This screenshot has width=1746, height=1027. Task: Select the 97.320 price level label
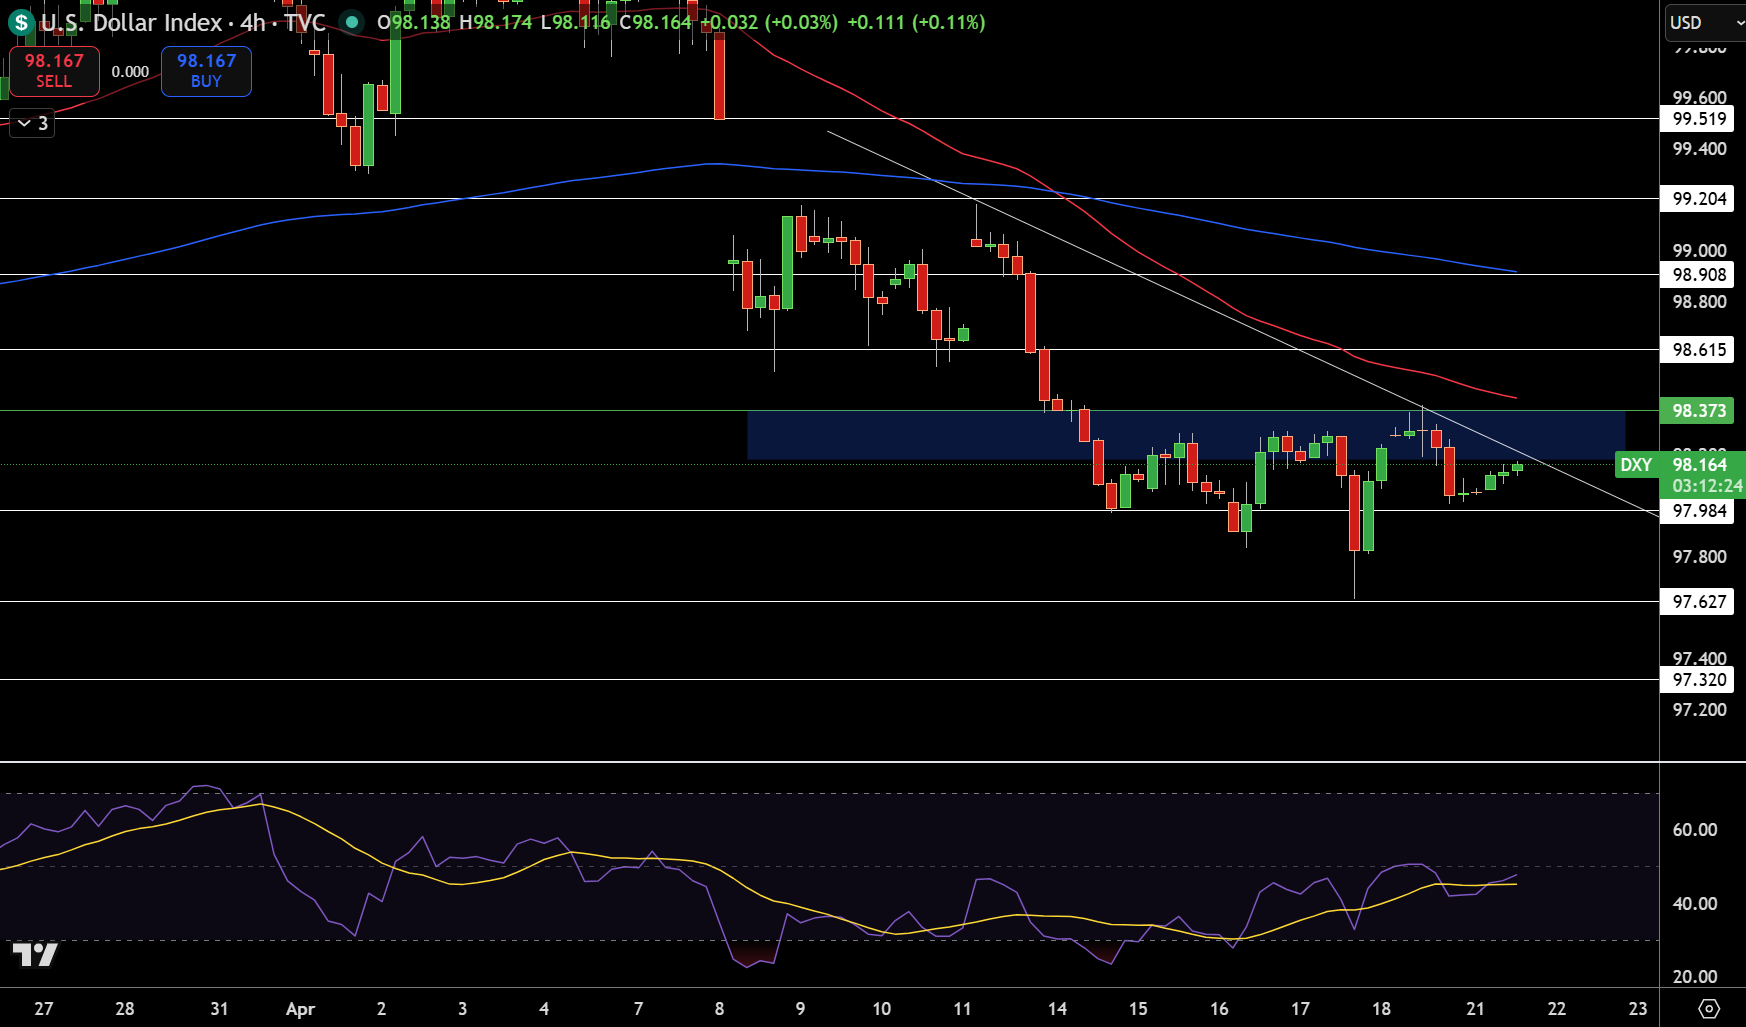click(1699, 680)
